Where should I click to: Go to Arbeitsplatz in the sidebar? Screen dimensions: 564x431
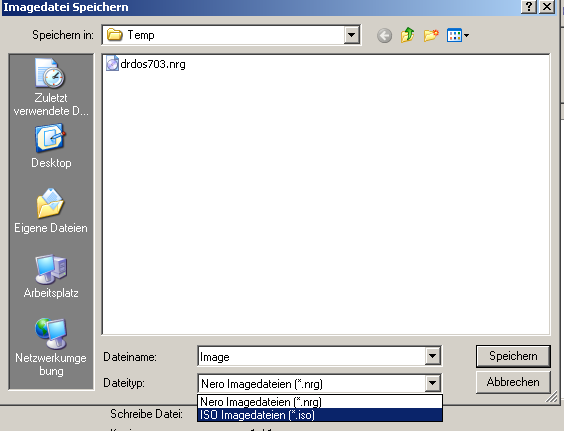(51, 276)
